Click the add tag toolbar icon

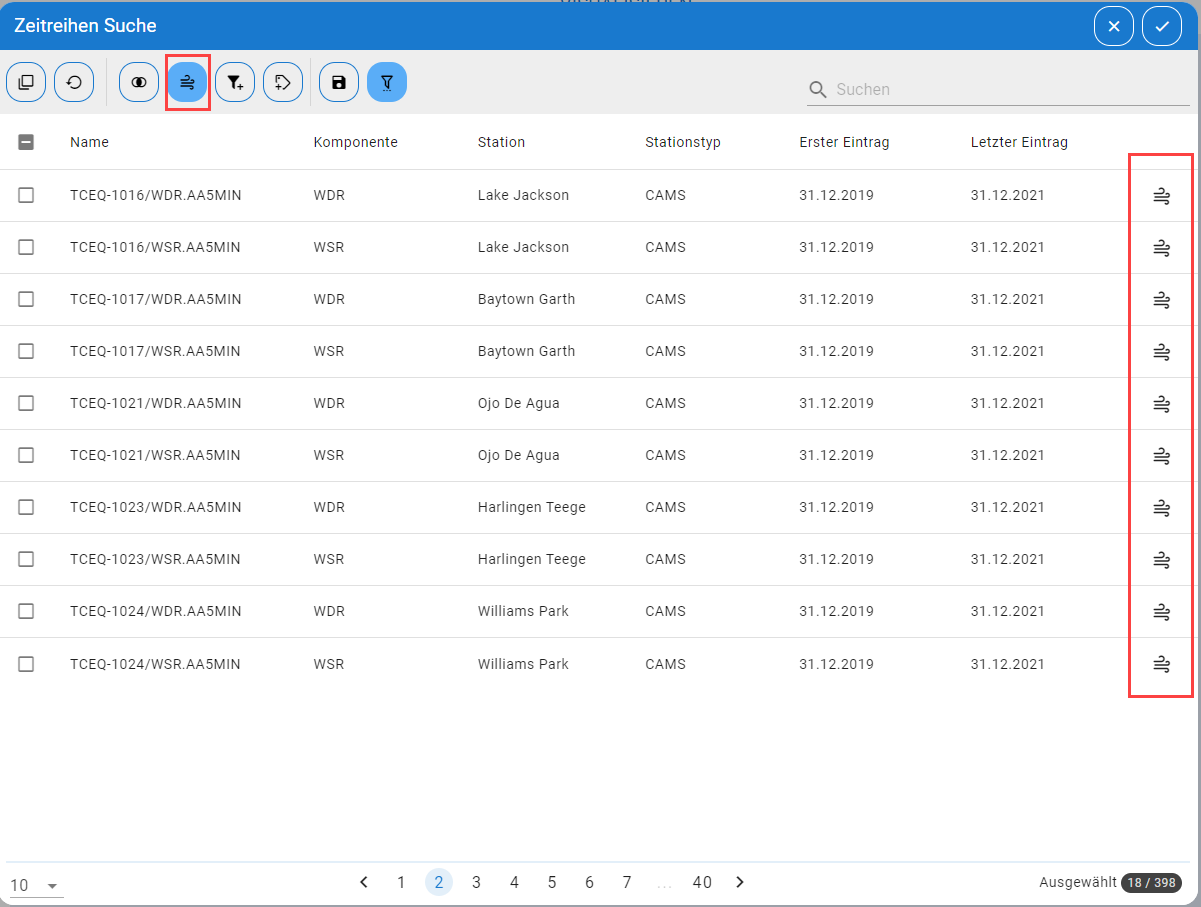pos(283,82)
